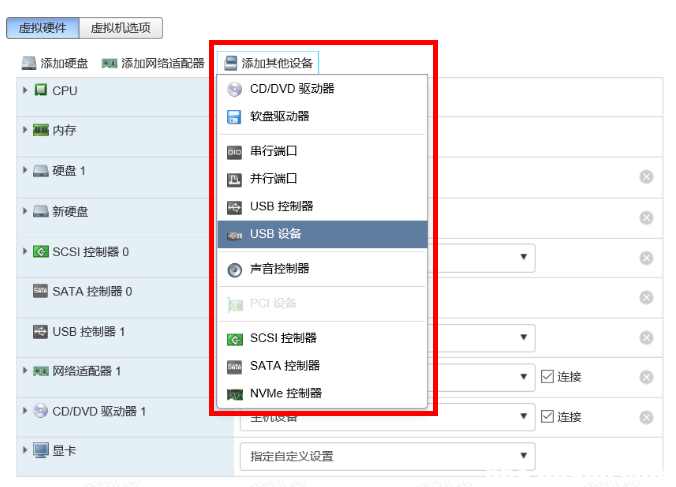Image resolution: width=676 pixels, height=487 pixels.
Task: Click the 并行端口 parallel port icon
Action: [x=235, y=179]
